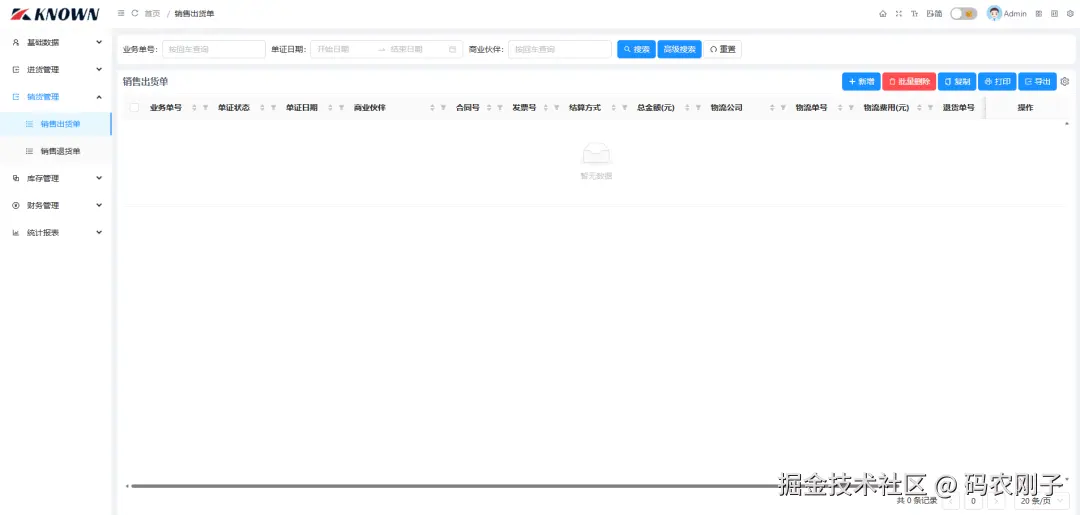
Task: Toggle fullscreen with the expand arrows icon
Action: coord(899,14)
